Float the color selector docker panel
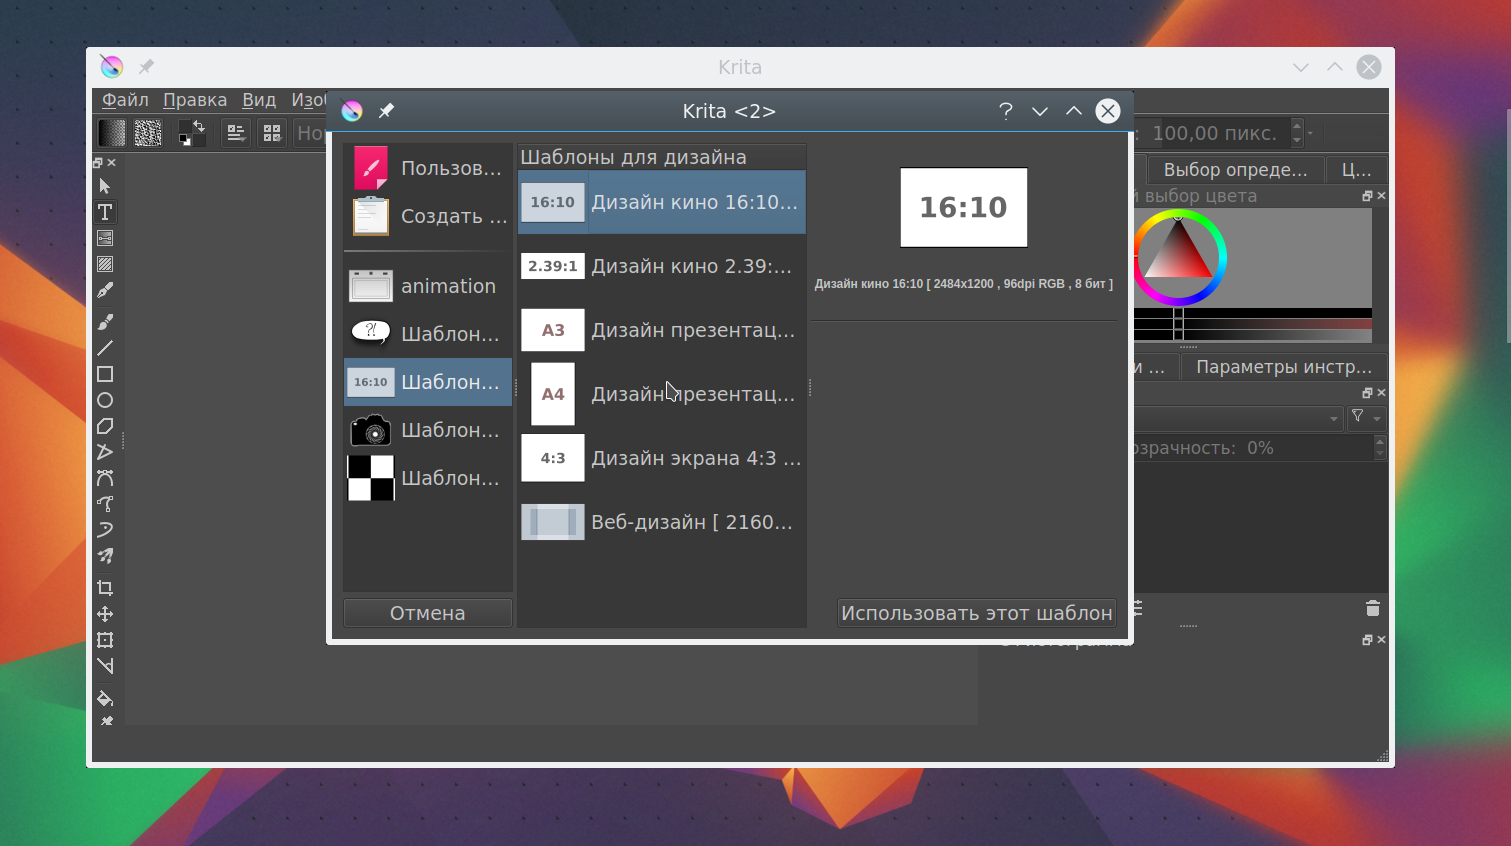1511x846 pixels. pos(1367,196)
